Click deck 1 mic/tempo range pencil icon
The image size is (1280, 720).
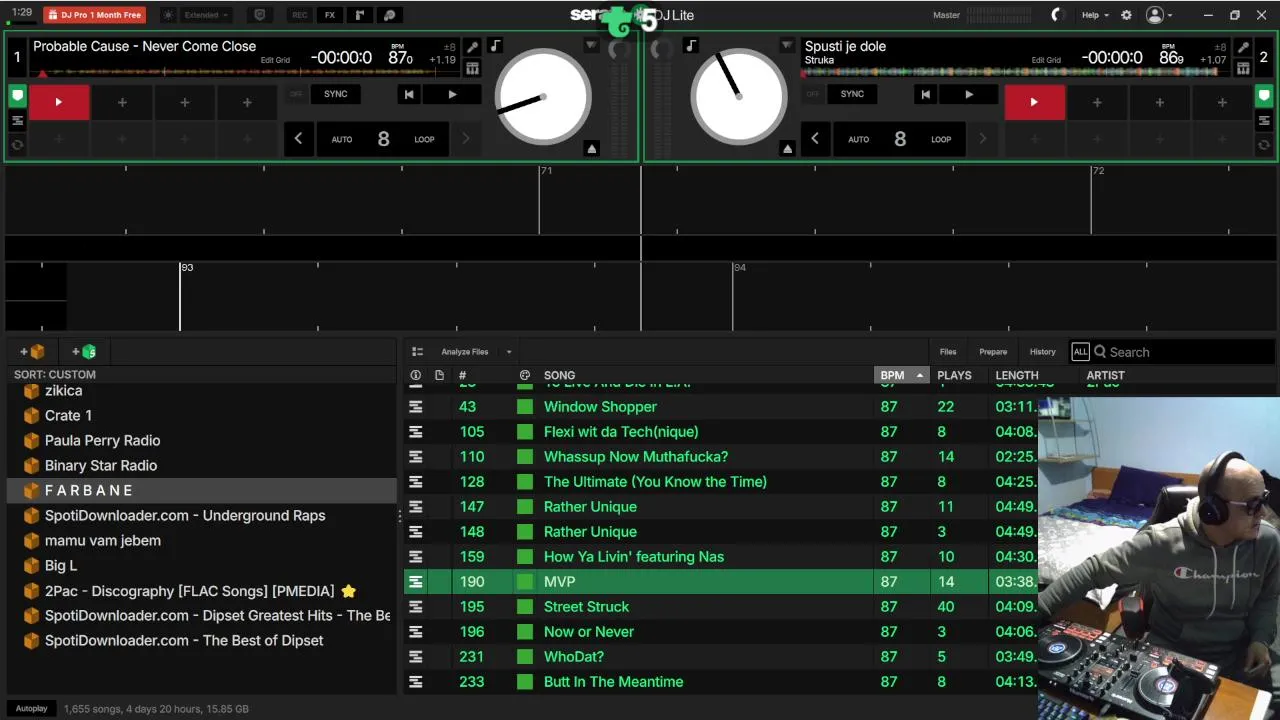click(472, 47)
